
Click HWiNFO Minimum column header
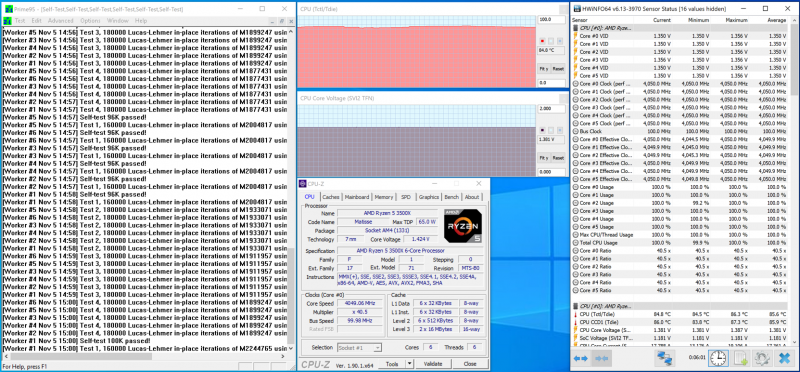coord(698,20)
